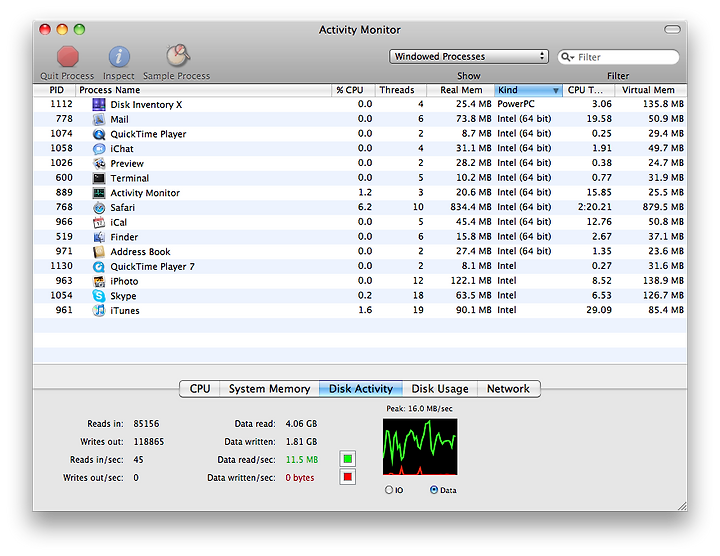
Task: Select the Skype process name
Action: point(123,296)
